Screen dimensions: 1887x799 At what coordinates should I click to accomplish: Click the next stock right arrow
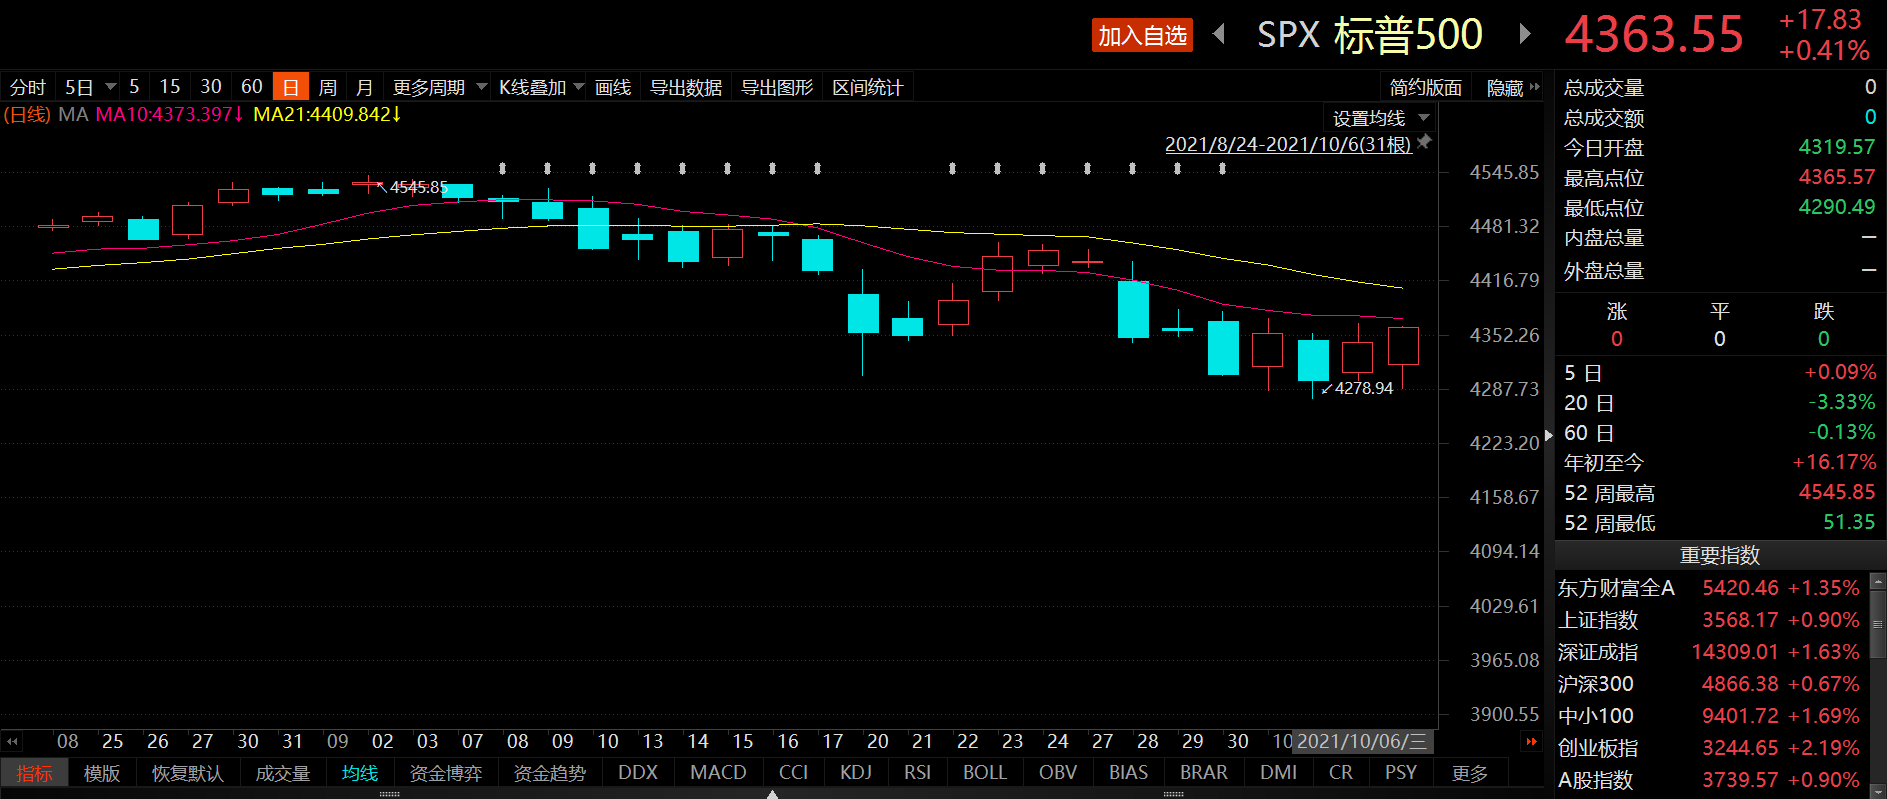pos(1524,34)
